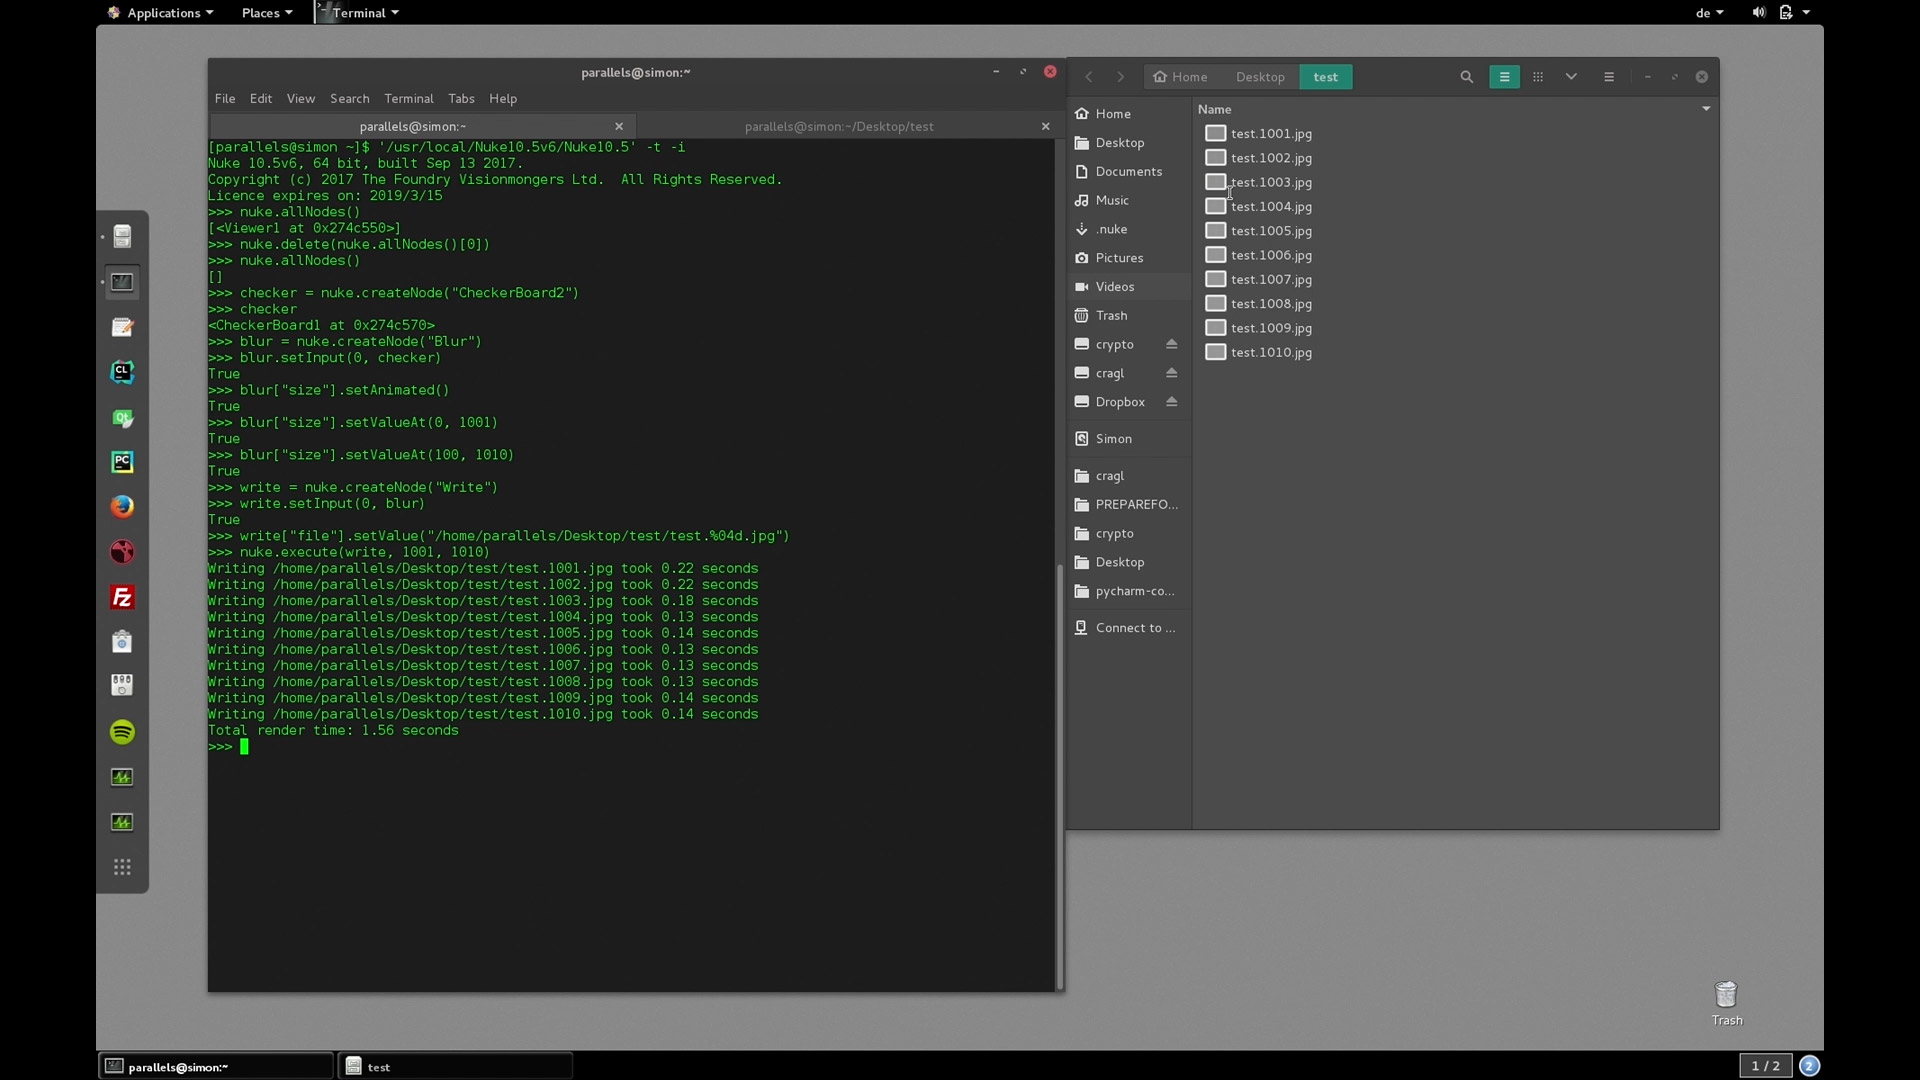
Task: Click the Desktop breadcrumb in the path bar
Action: tap(1260, 77)
